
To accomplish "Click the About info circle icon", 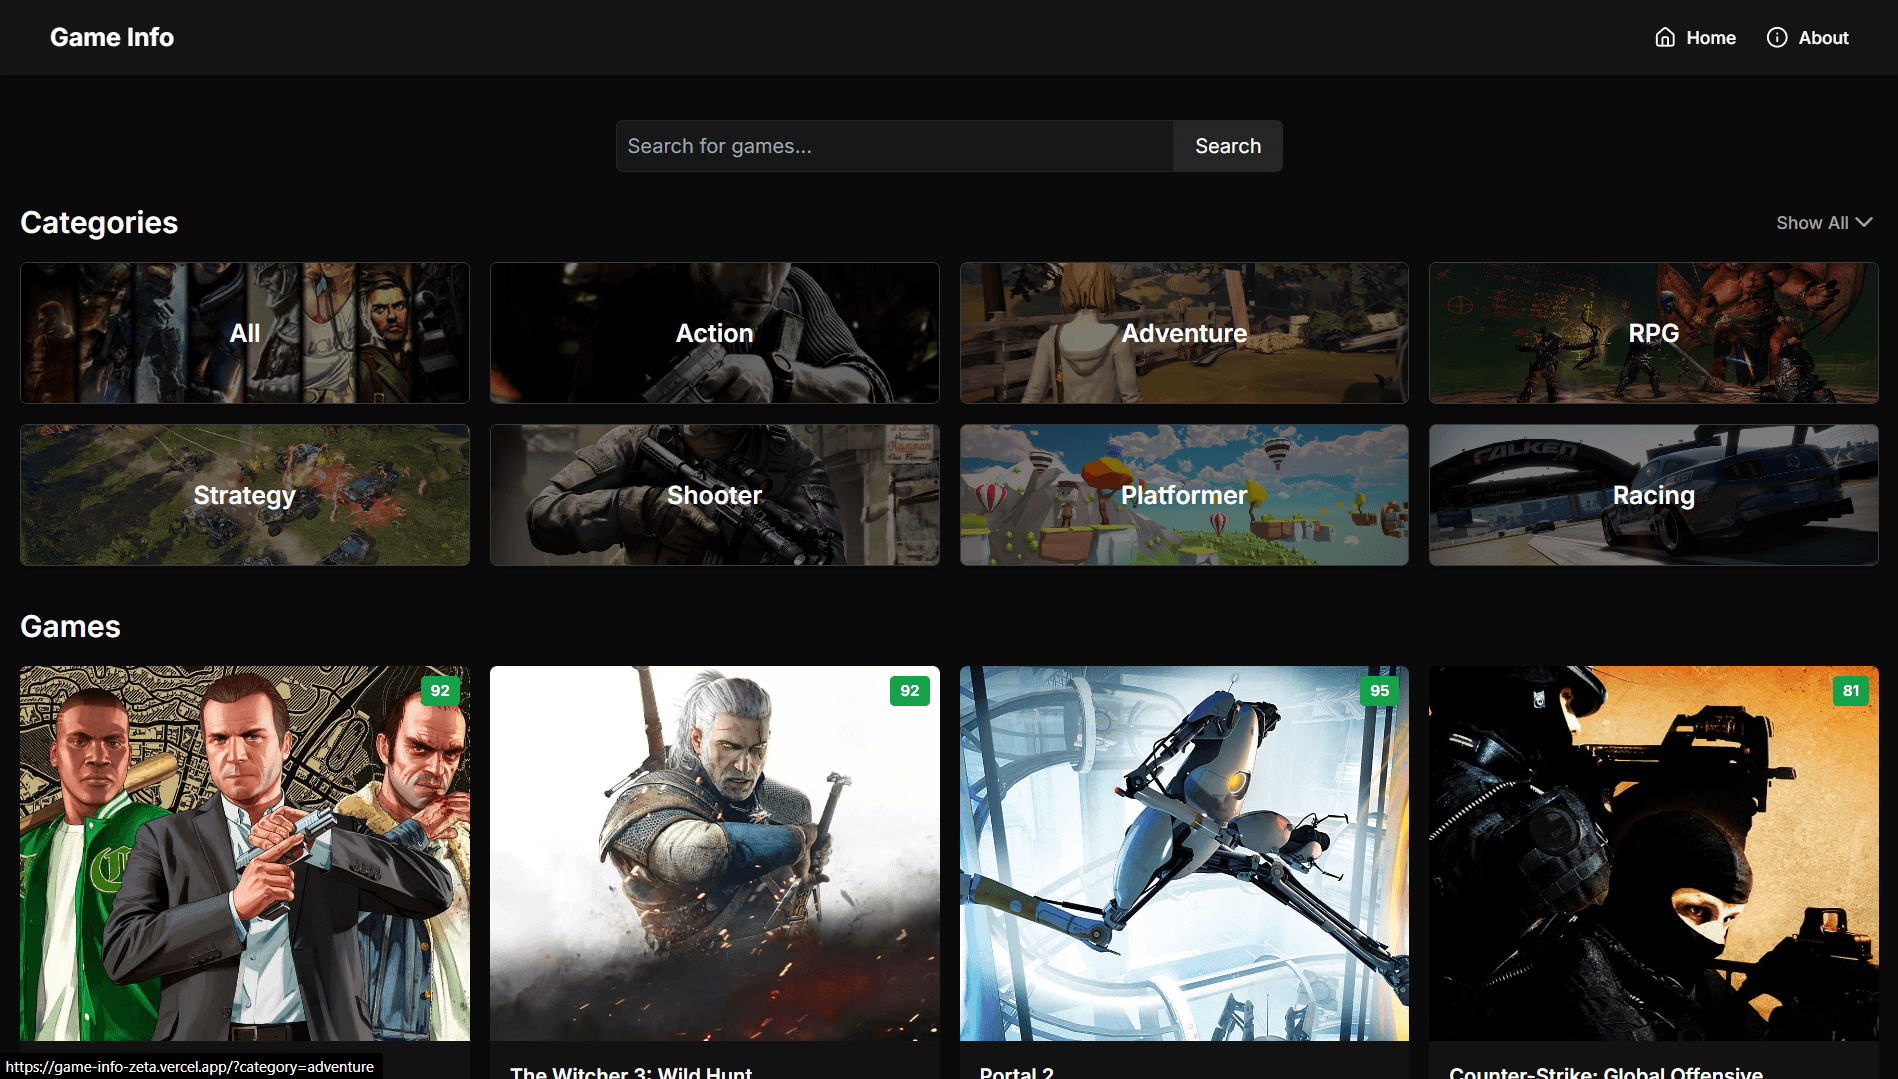I will click(1777, 37).
